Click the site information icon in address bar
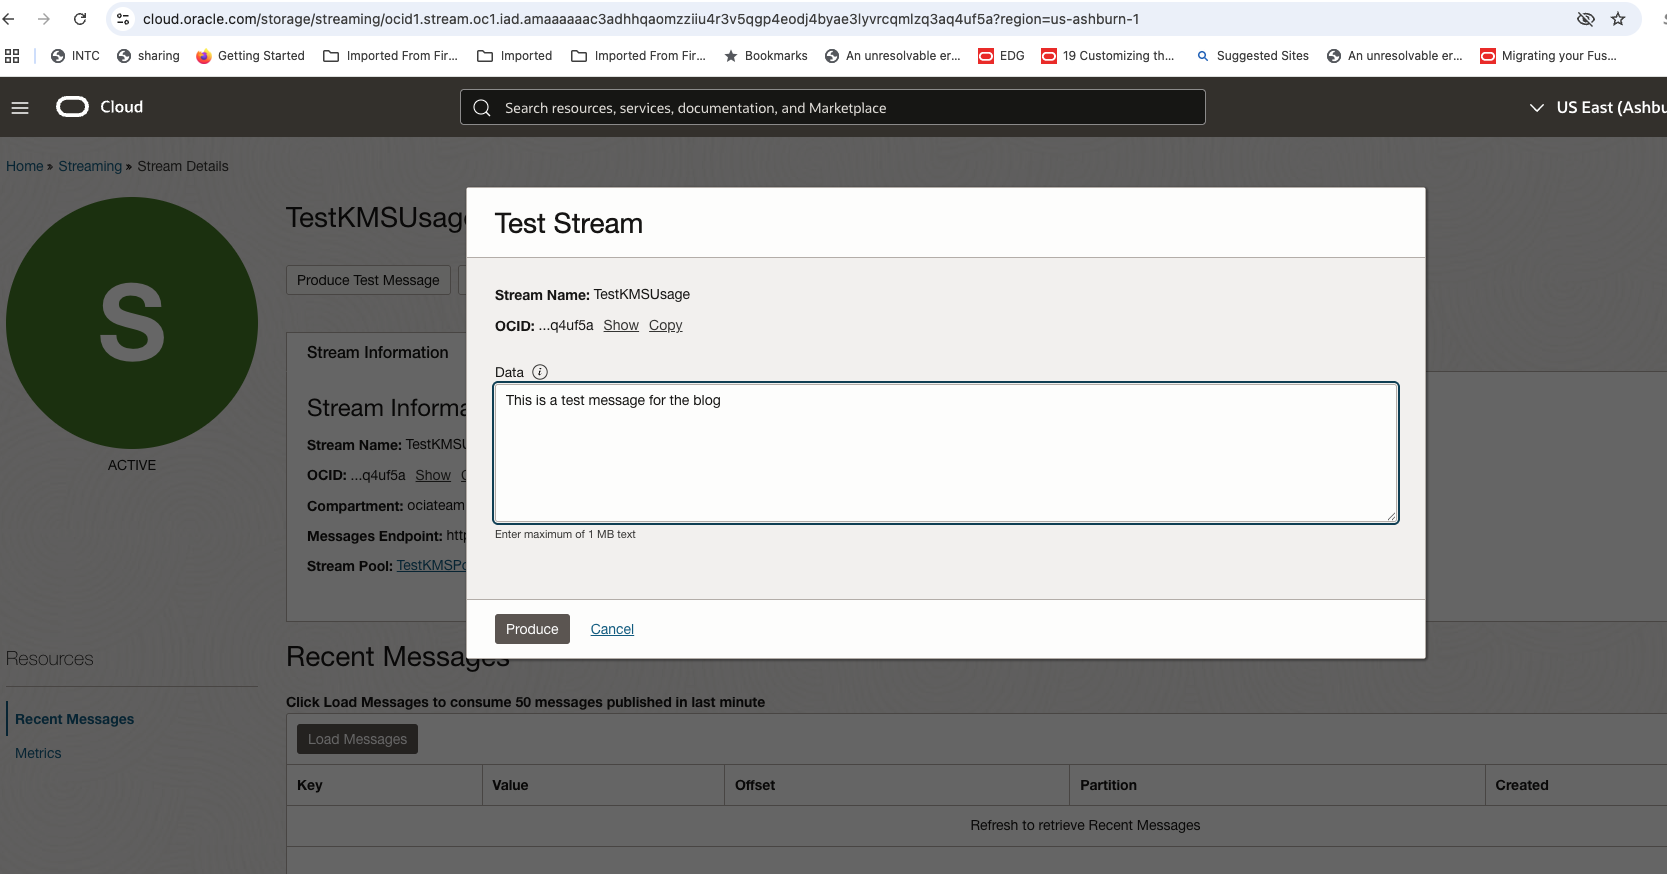Screen dimensions: 1667x874 [x=123, y=19]
